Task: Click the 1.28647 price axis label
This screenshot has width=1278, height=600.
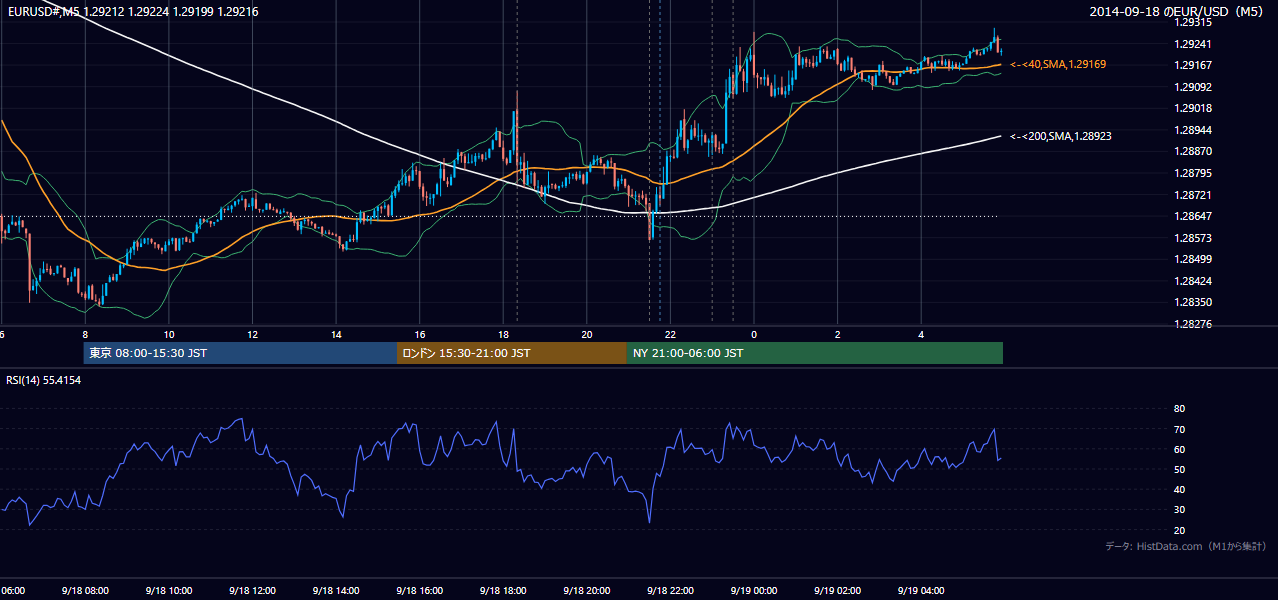Action: tap(1193, 216)
